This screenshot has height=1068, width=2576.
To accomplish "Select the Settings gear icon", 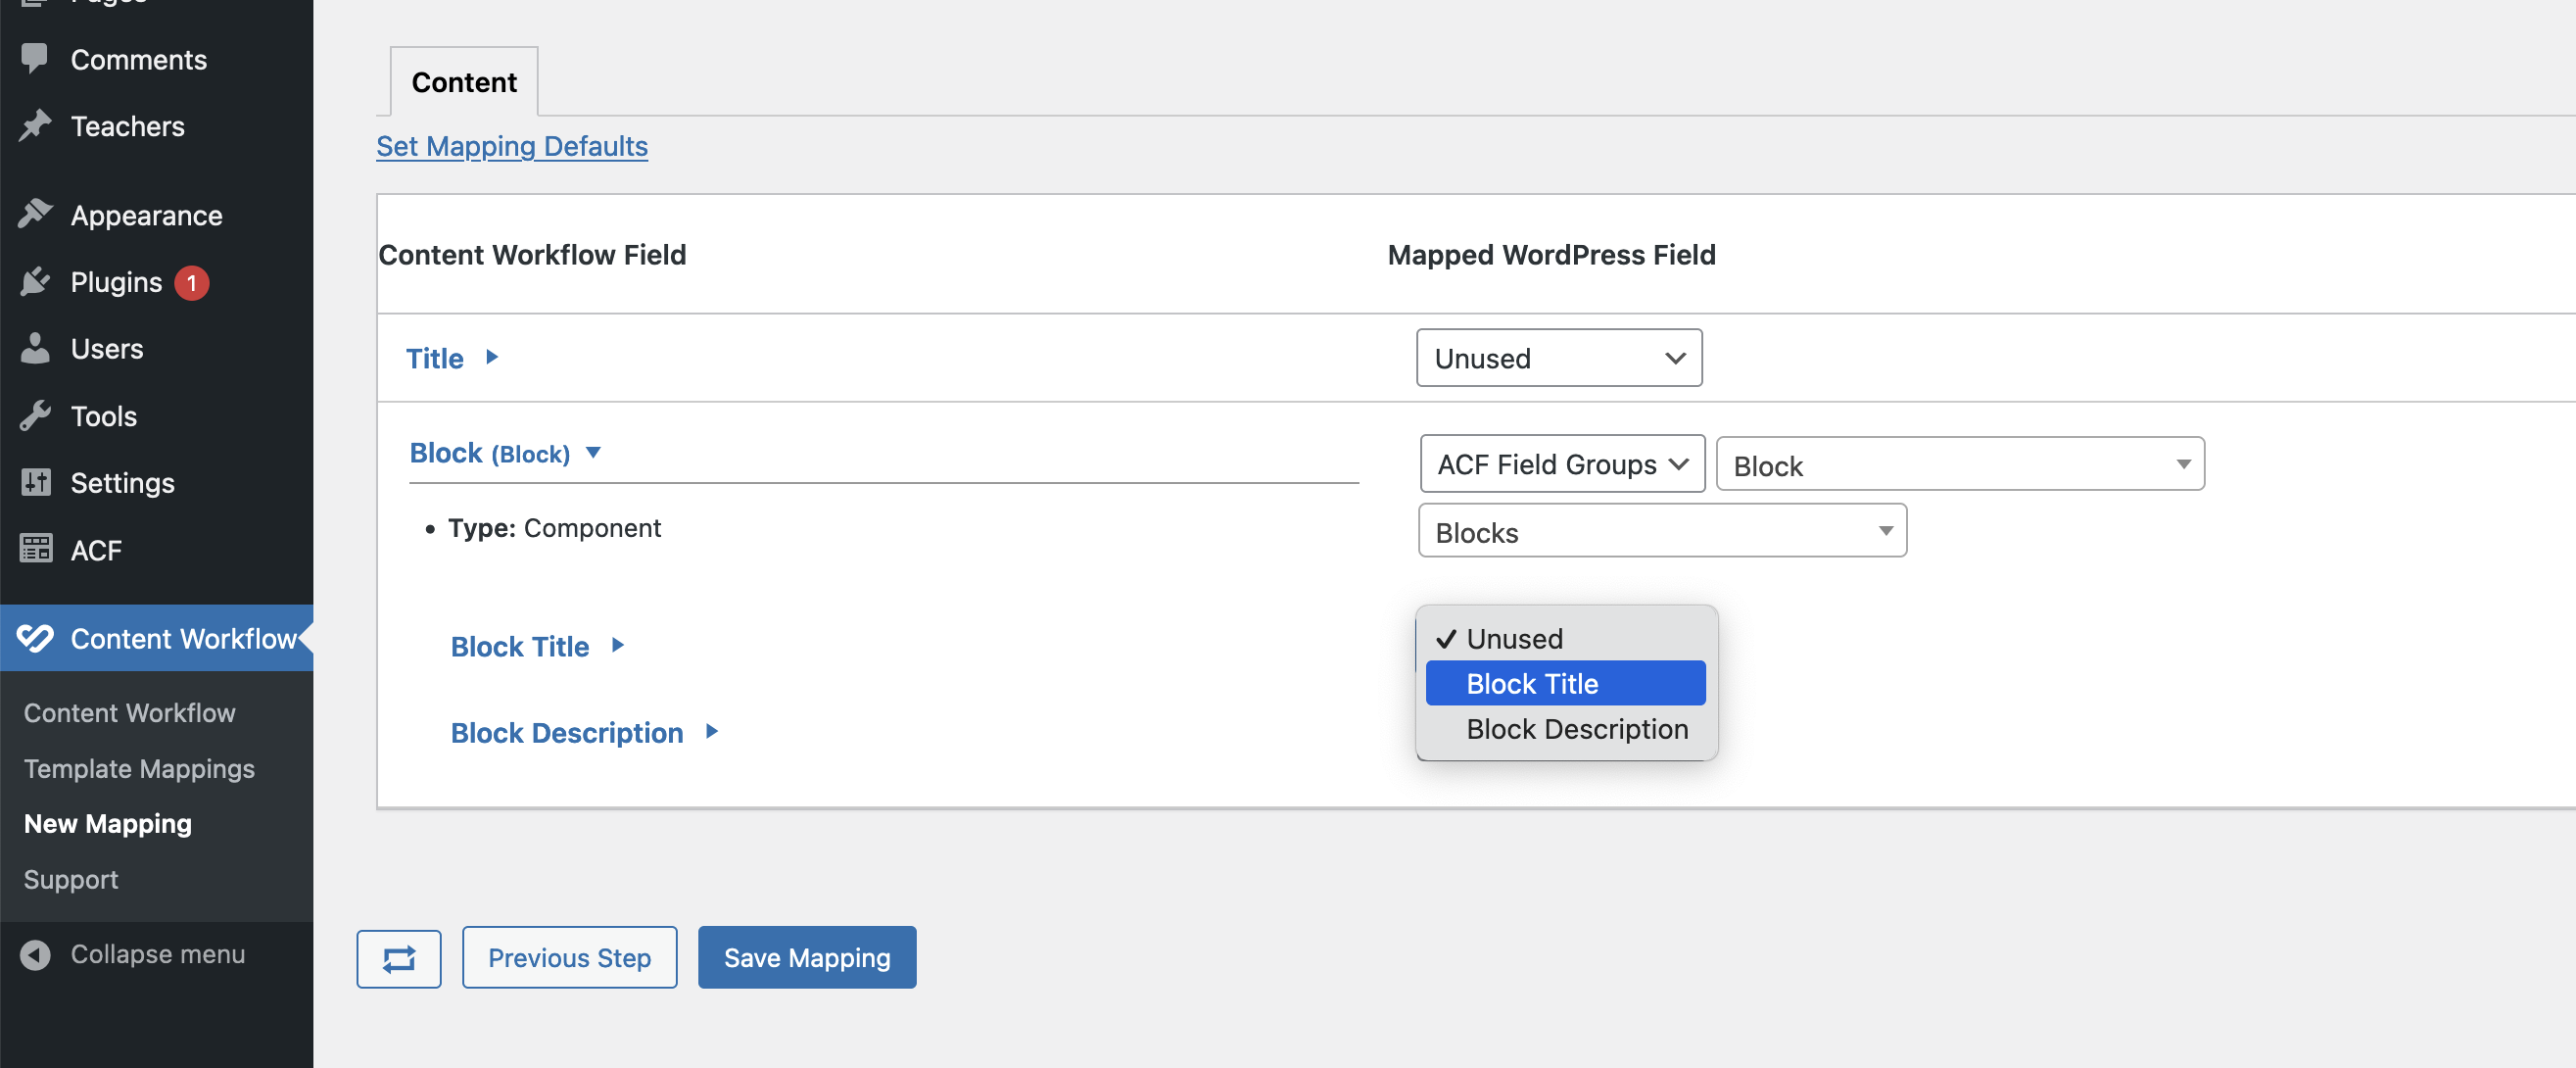I will click(x=36, y=482).
